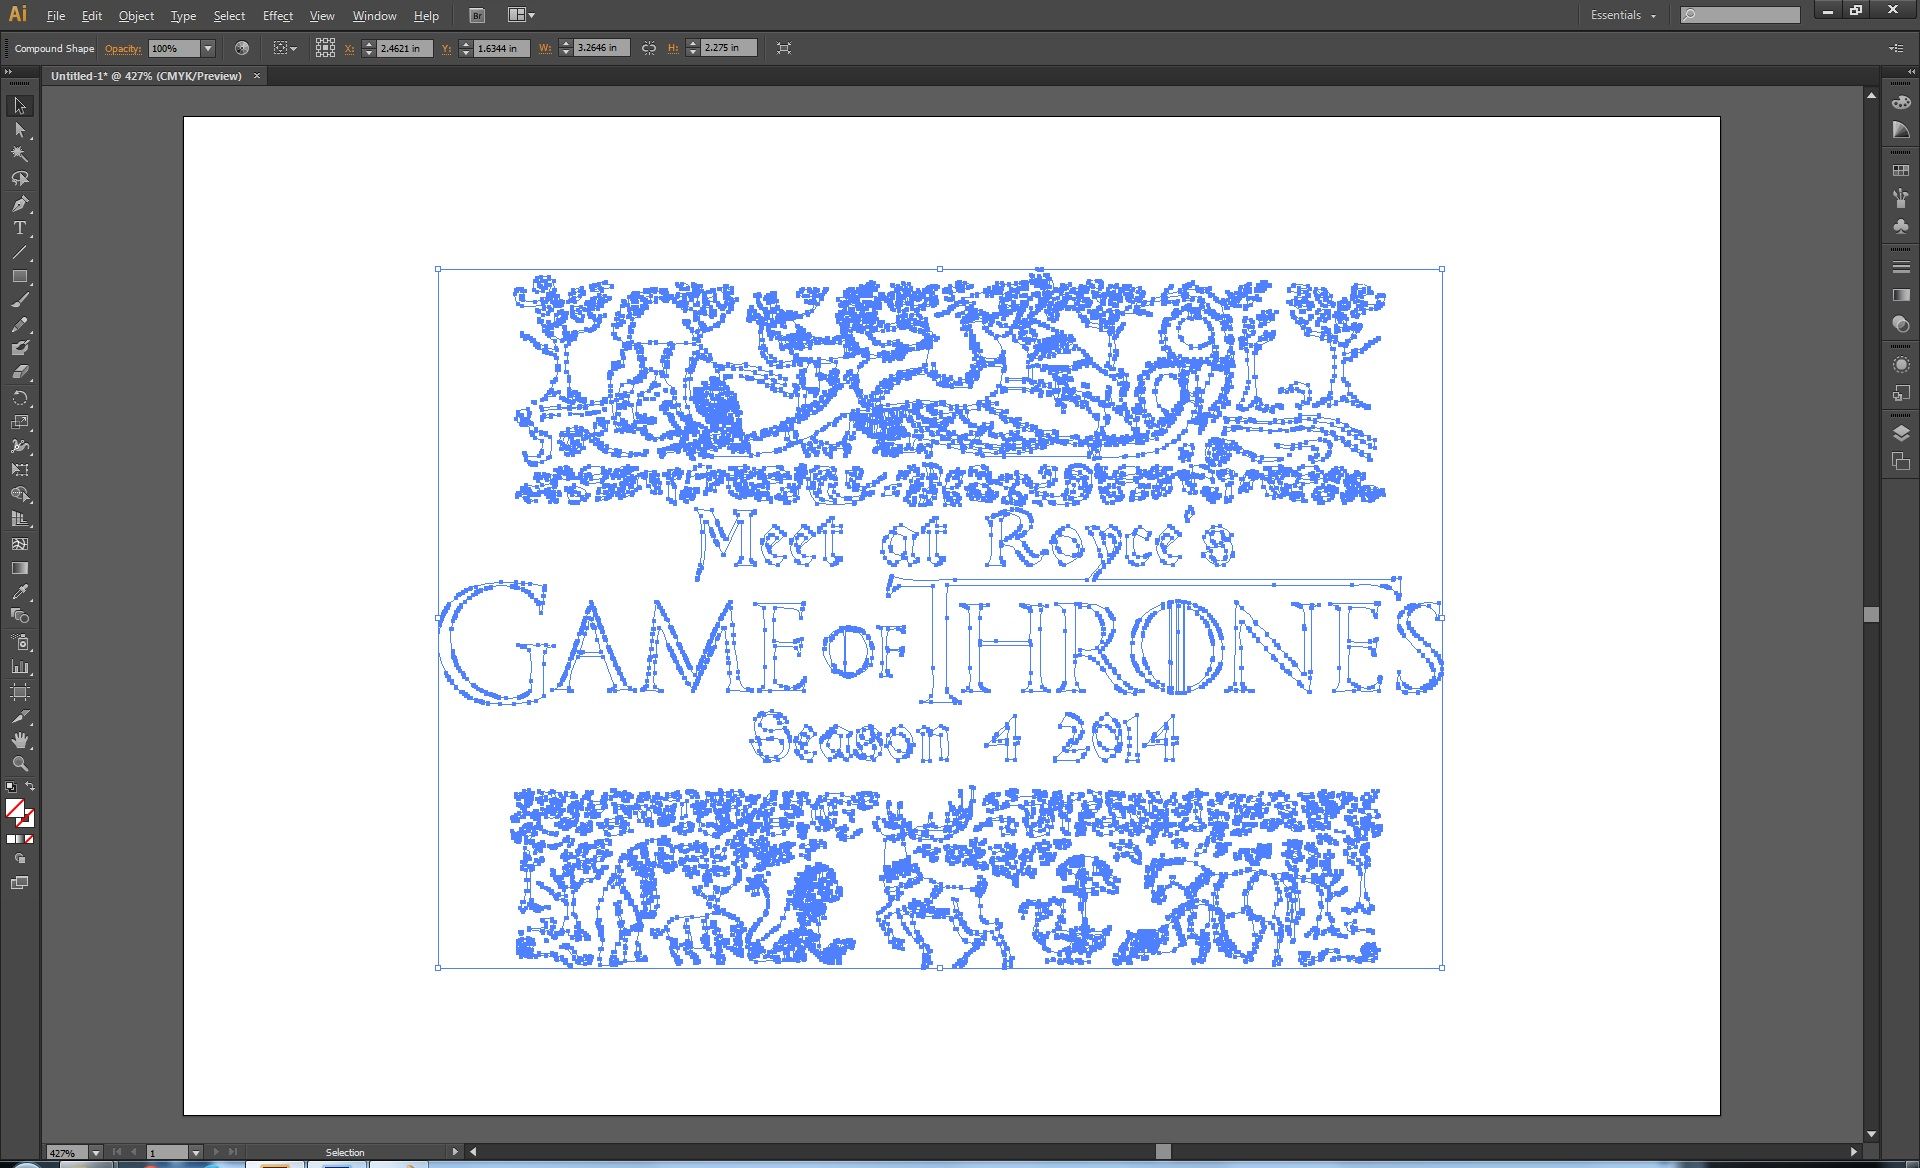This screenshot has width=1920, height=1168.
Task: Select the Pencil tool
Action: [20, 324]
